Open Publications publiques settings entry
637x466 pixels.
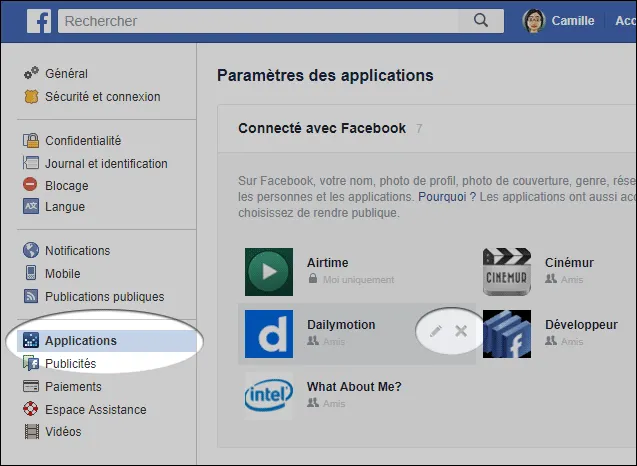[105, 297]
